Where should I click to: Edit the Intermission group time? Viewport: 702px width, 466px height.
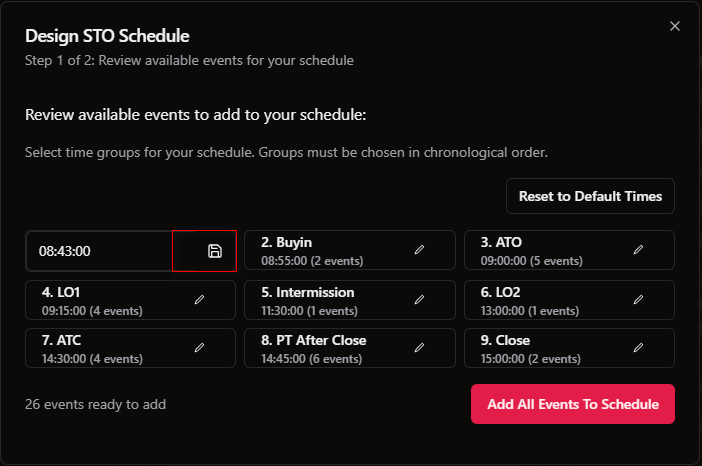point(419,299)
